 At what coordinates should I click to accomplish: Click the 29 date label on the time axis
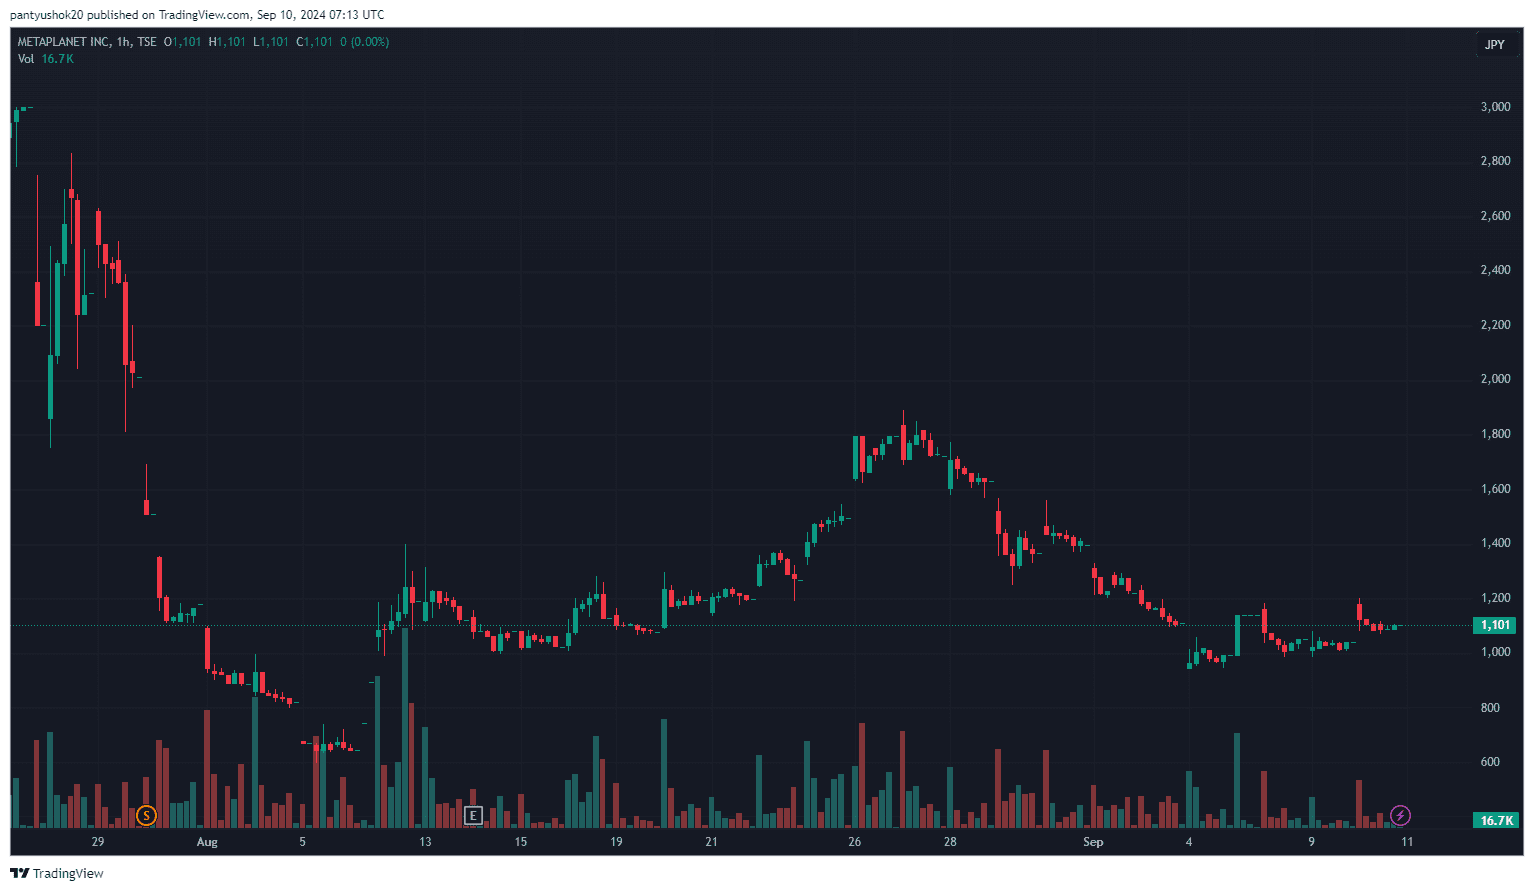[x=98, y=842]
